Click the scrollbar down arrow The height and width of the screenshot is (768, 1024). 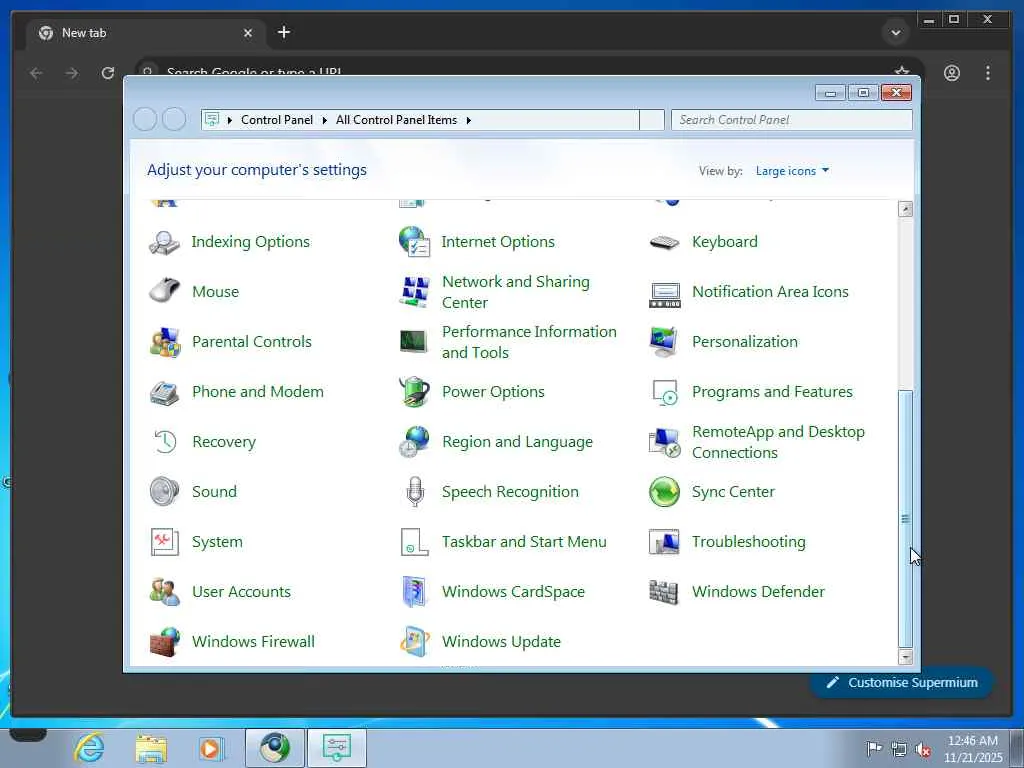click(905, 657)
